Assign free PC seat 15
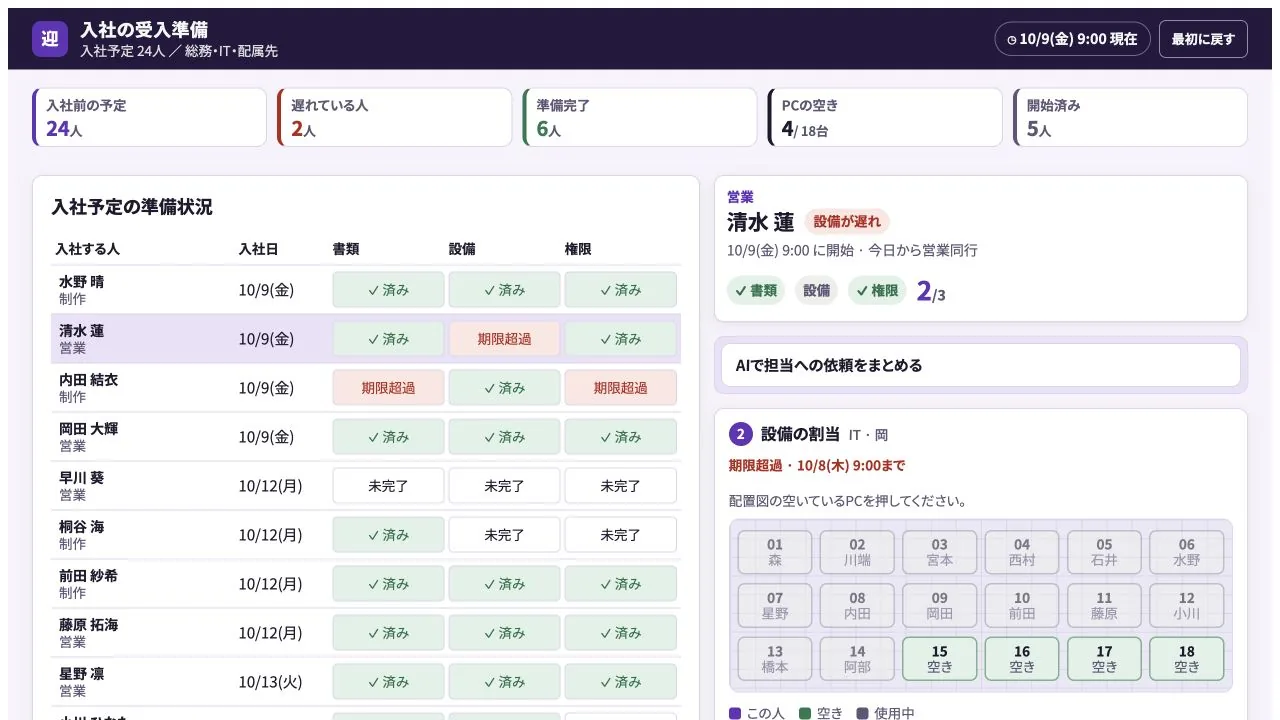 (x=940, y=659)
